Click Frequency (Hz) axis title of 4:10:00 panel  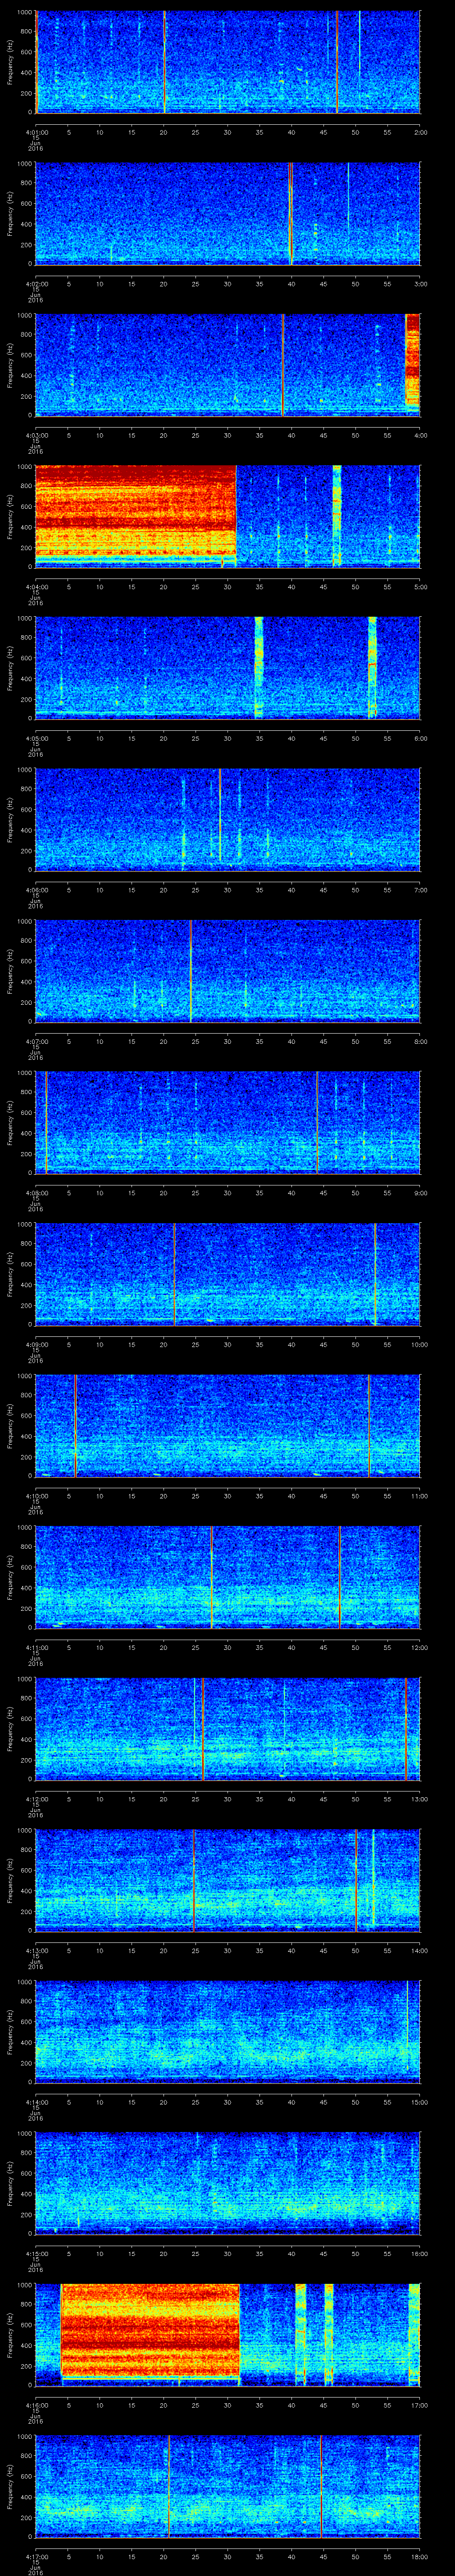point(10,1425)
